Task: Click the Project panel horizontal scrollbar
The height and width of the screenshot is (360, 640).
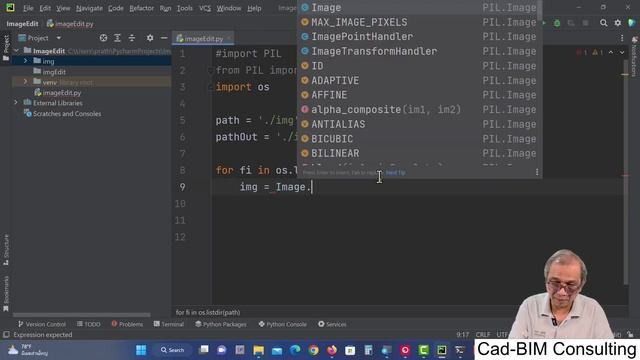Action: pyautogui.click(x=82, y=315)
